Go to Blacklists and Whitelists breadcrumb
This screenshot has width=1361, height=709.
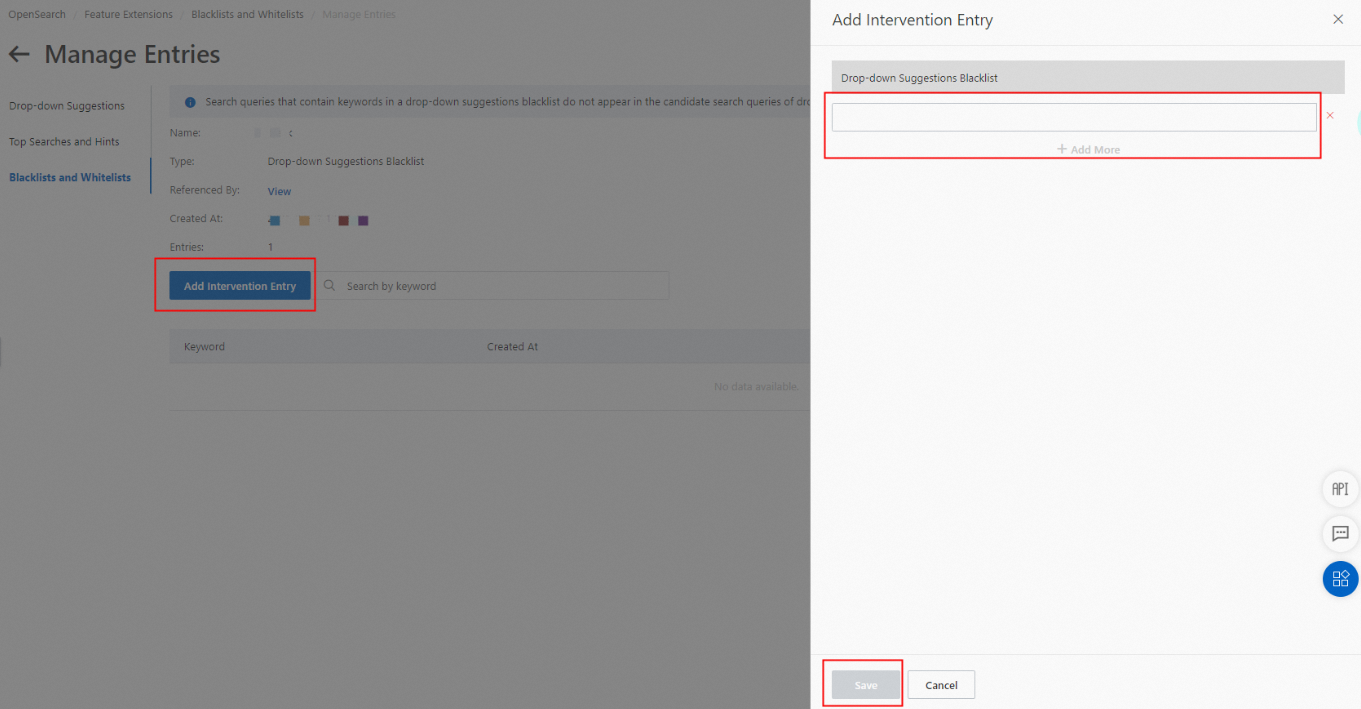[x=247, y=15]
